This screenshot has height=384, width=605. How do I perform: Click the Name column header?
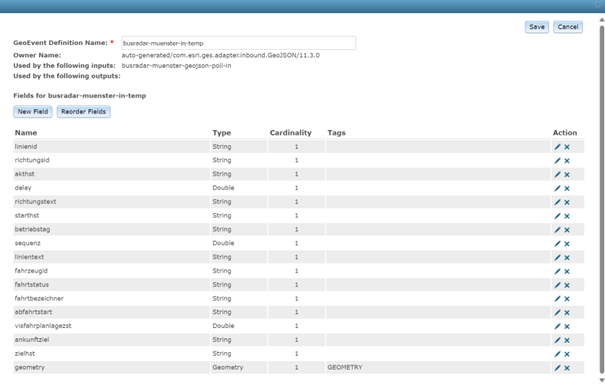pos(26,133)
